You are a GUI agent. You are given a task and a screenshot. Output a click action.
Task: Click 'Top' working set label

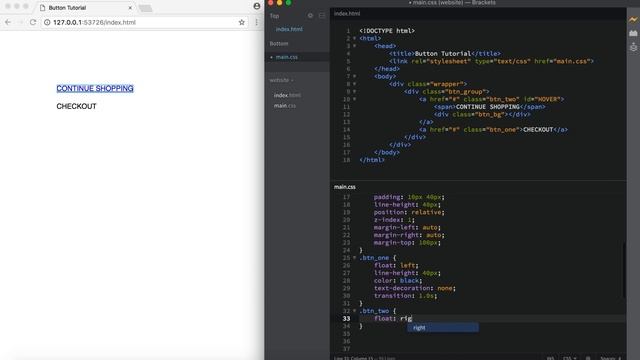pos(274,16)
